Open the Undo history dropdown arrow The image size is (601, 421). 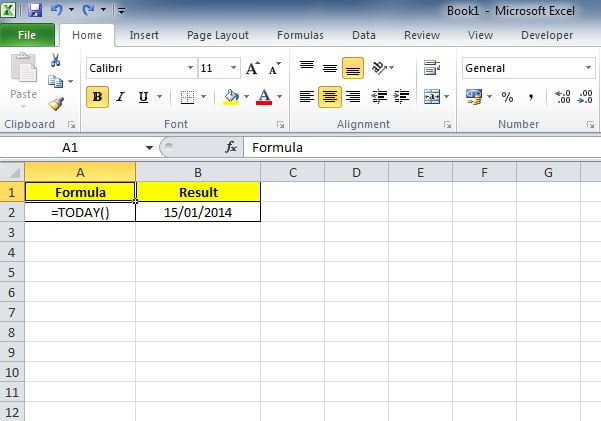[71, 10]
